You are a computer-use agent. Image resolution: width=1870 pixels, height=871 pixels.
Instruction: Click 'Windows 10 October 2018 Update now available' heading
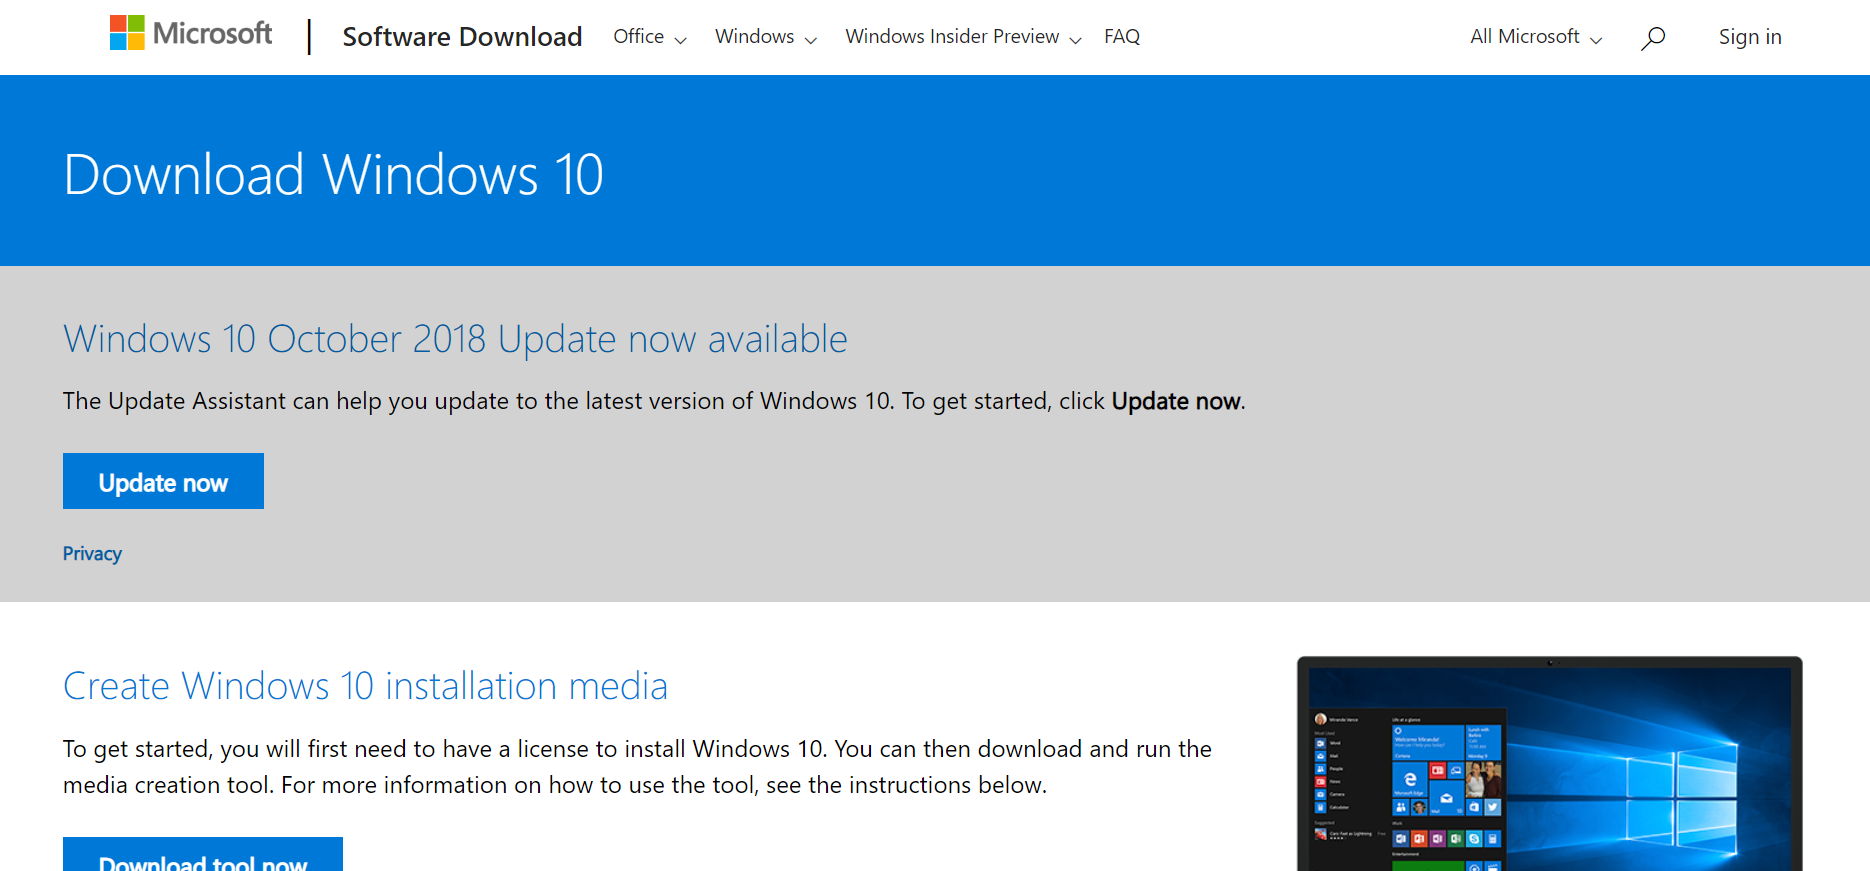coord(455,339)
